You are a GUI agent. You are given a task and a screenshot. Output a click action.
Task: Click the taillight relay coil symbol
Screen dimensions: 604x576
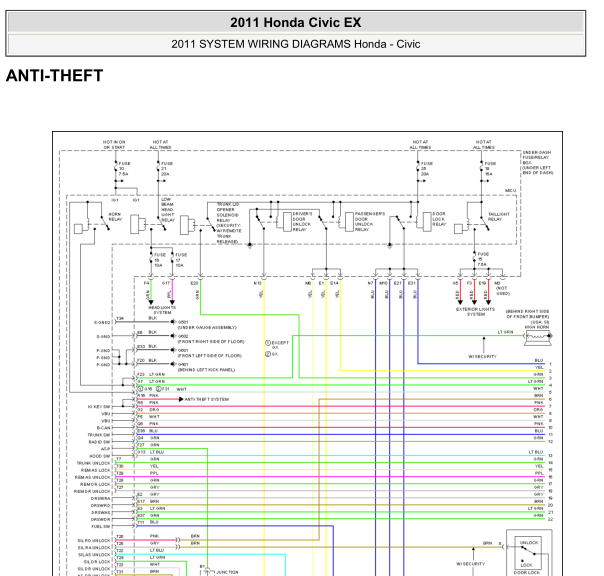coord(458,229)
